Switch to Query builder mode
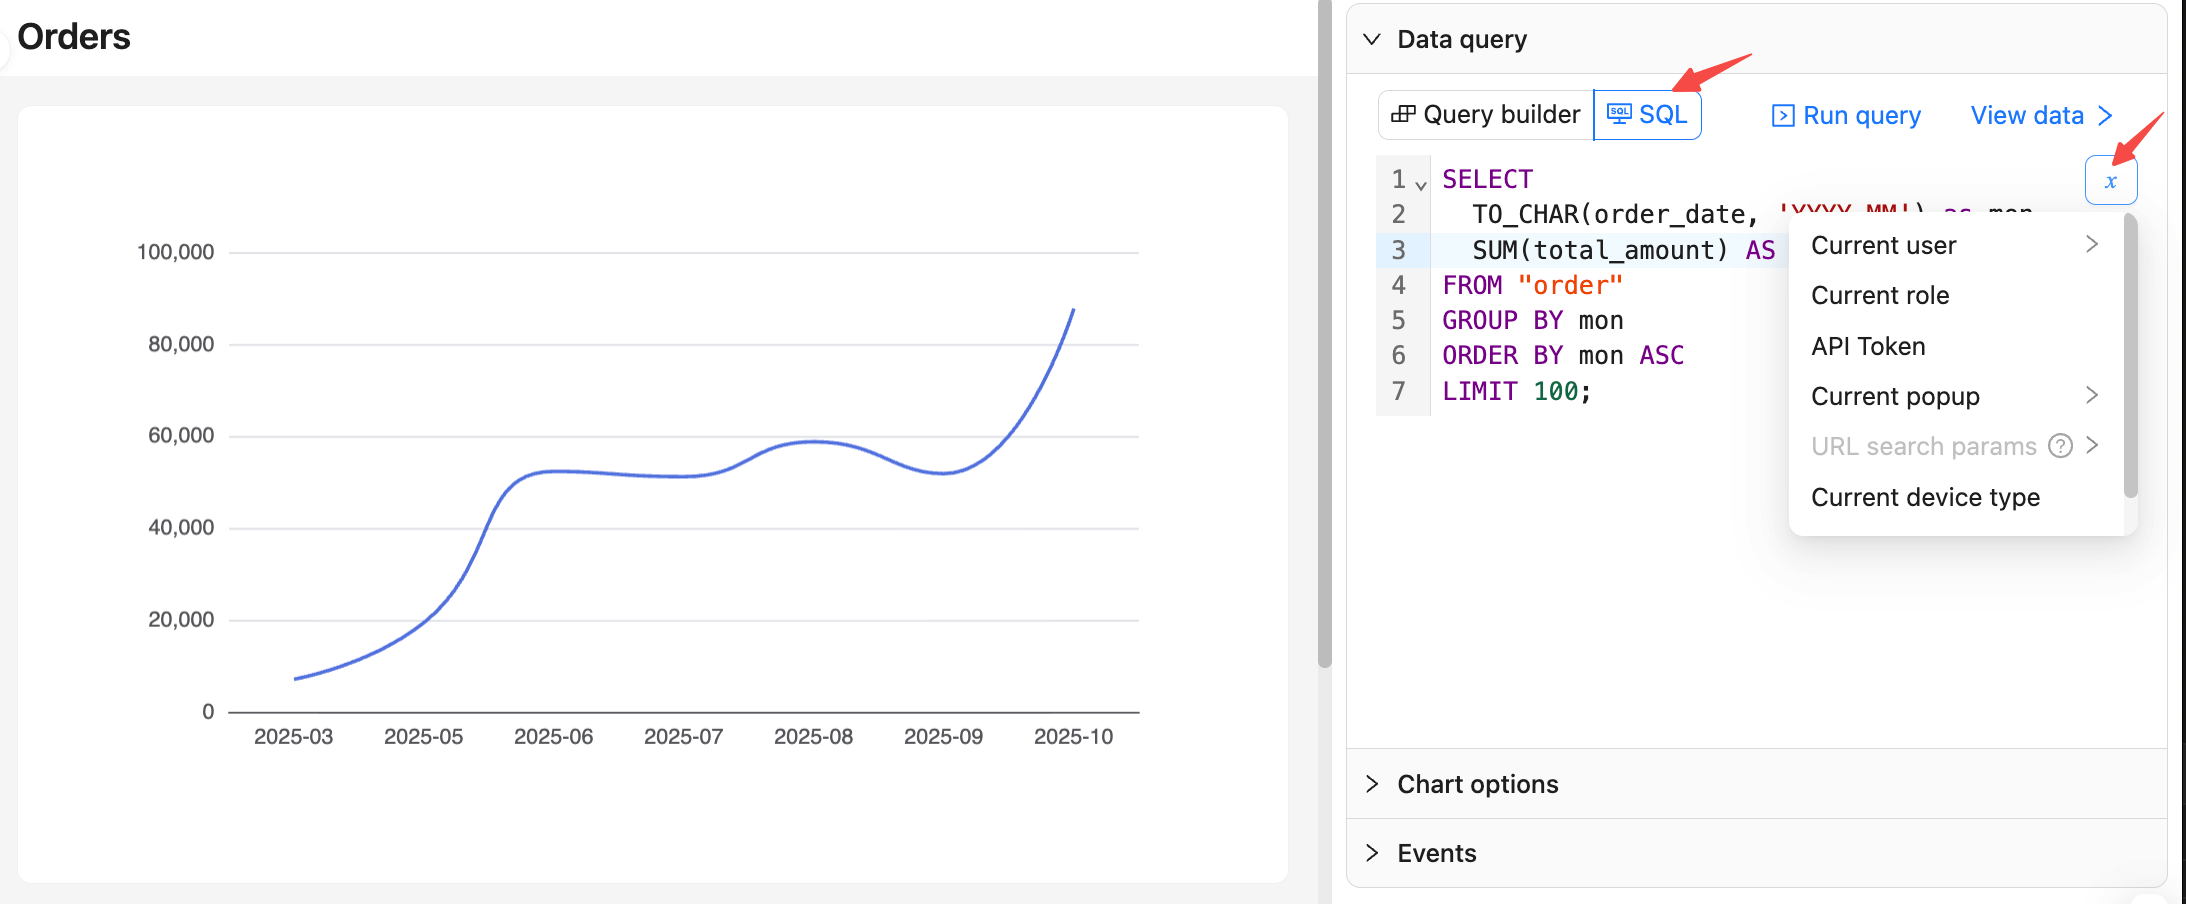 point(1486,115)
